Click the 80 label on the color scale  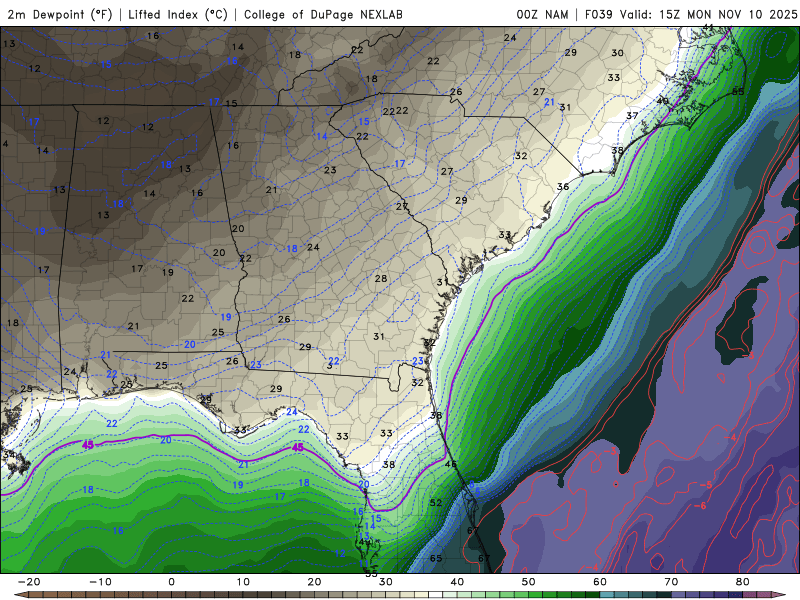743,582
